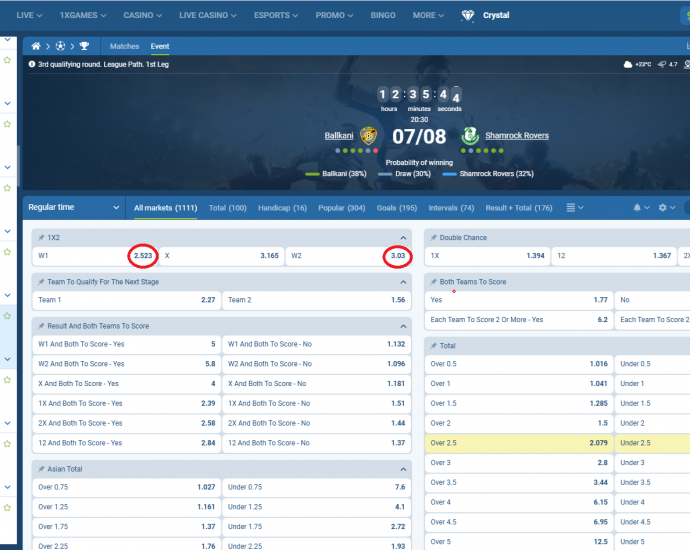Screen dimensions: 690x550
Task: Open the CASINO menu
Action: (143, 15)
